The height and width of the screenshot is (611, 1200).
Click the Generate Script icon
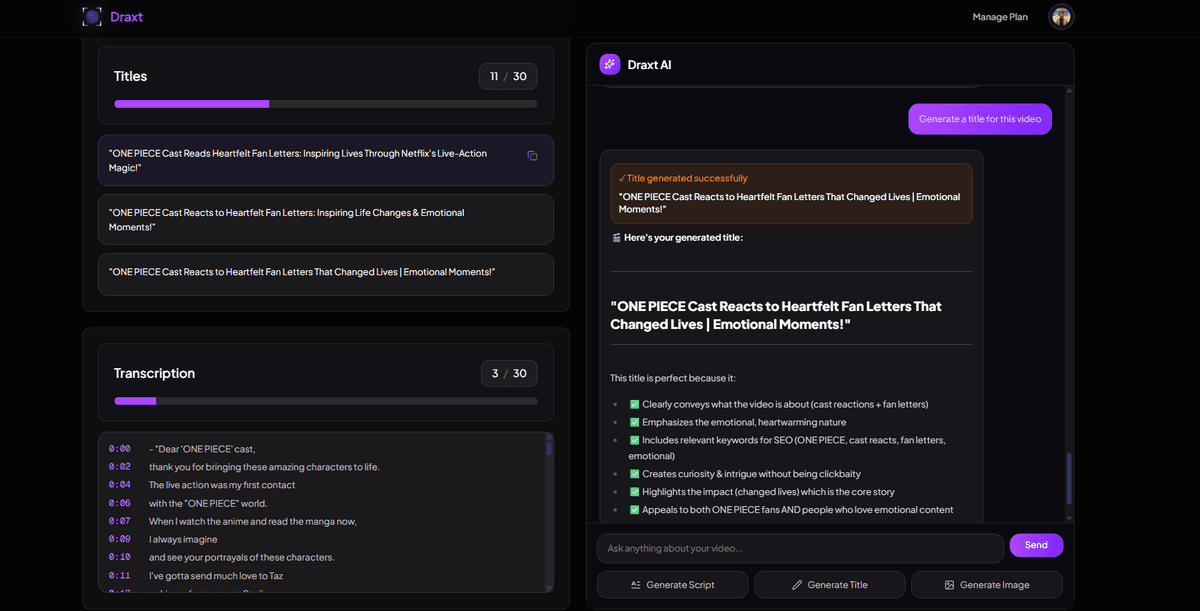pos(635,585)
